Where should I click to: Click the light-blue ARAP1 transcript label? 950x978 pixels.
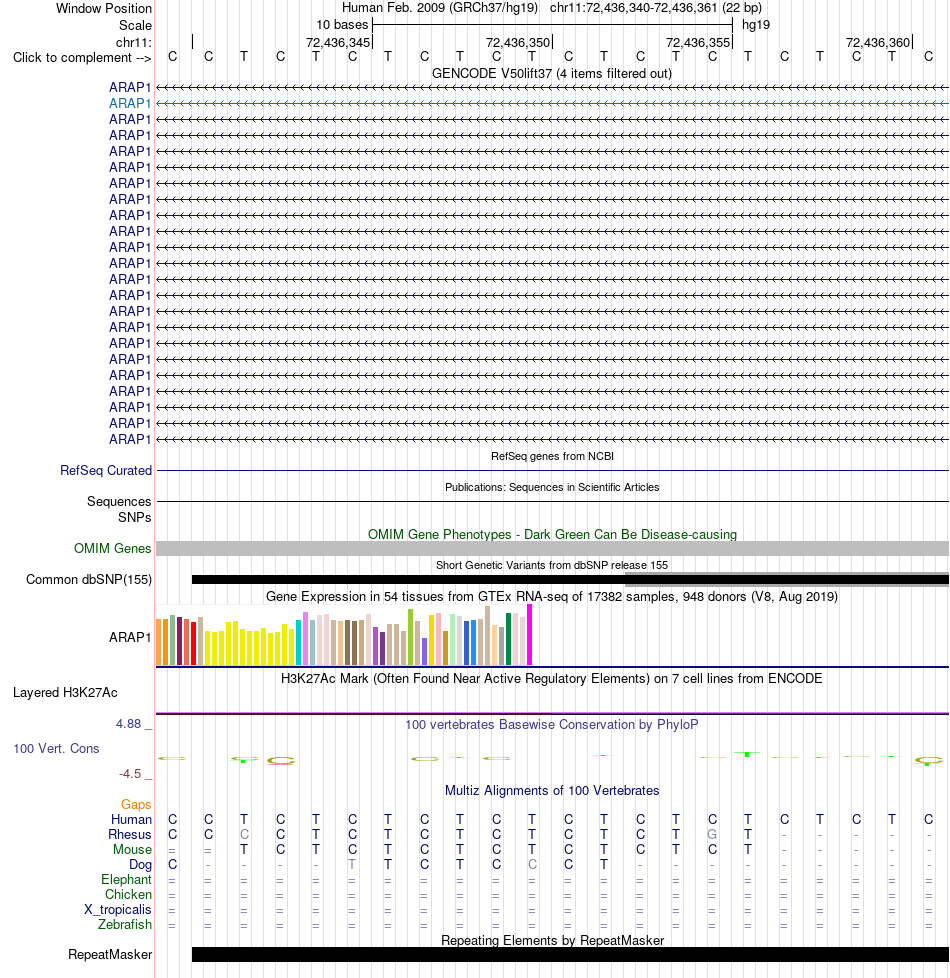pyautogui.click(x=130, y=103)
